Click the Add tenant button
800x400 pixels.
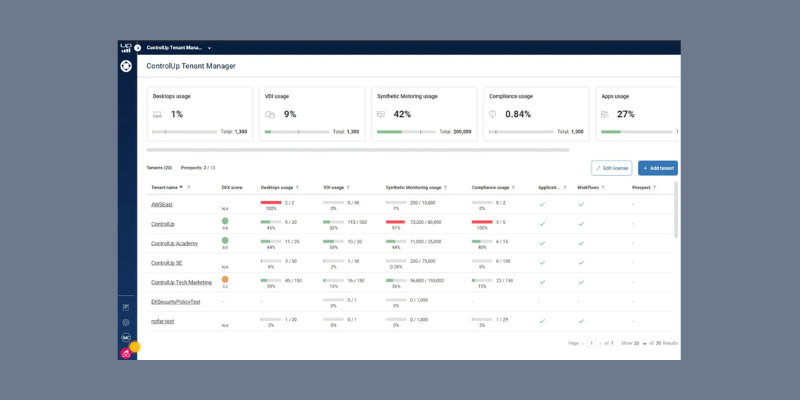(658, 168)
